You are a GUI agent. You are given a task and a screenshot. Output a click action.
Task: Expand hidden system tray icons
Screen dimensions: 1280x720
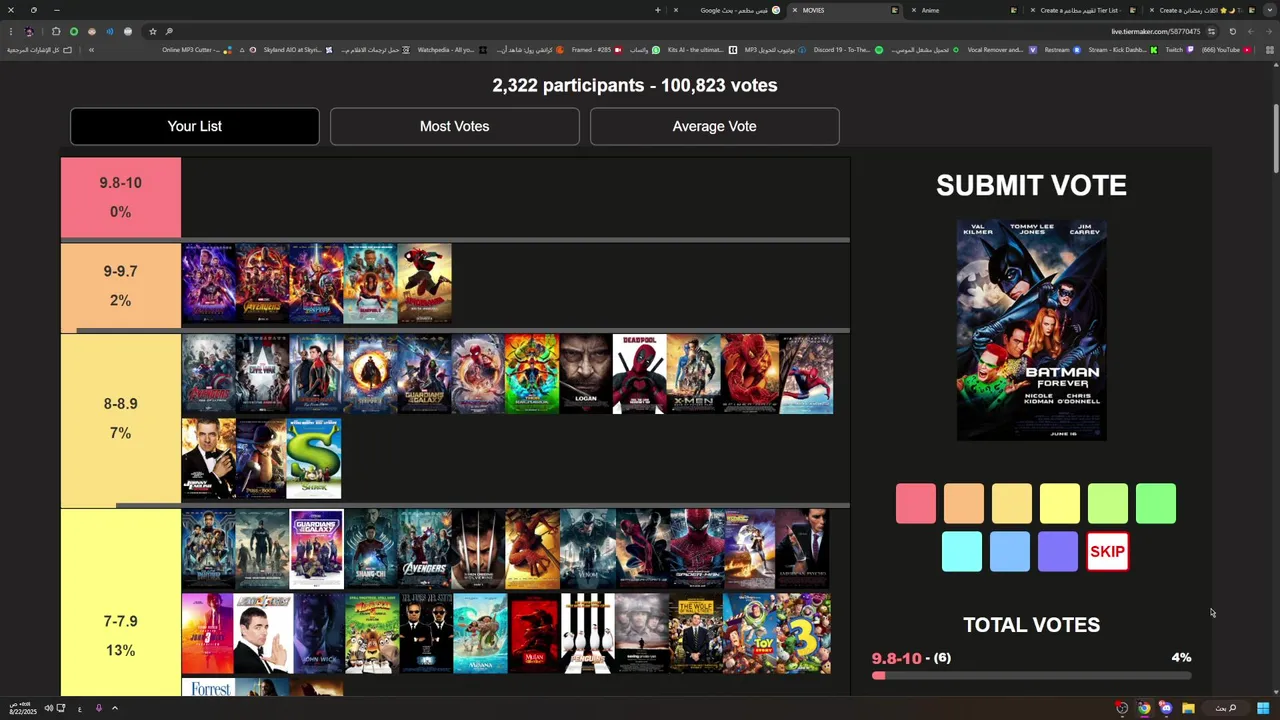pos(114,708)
